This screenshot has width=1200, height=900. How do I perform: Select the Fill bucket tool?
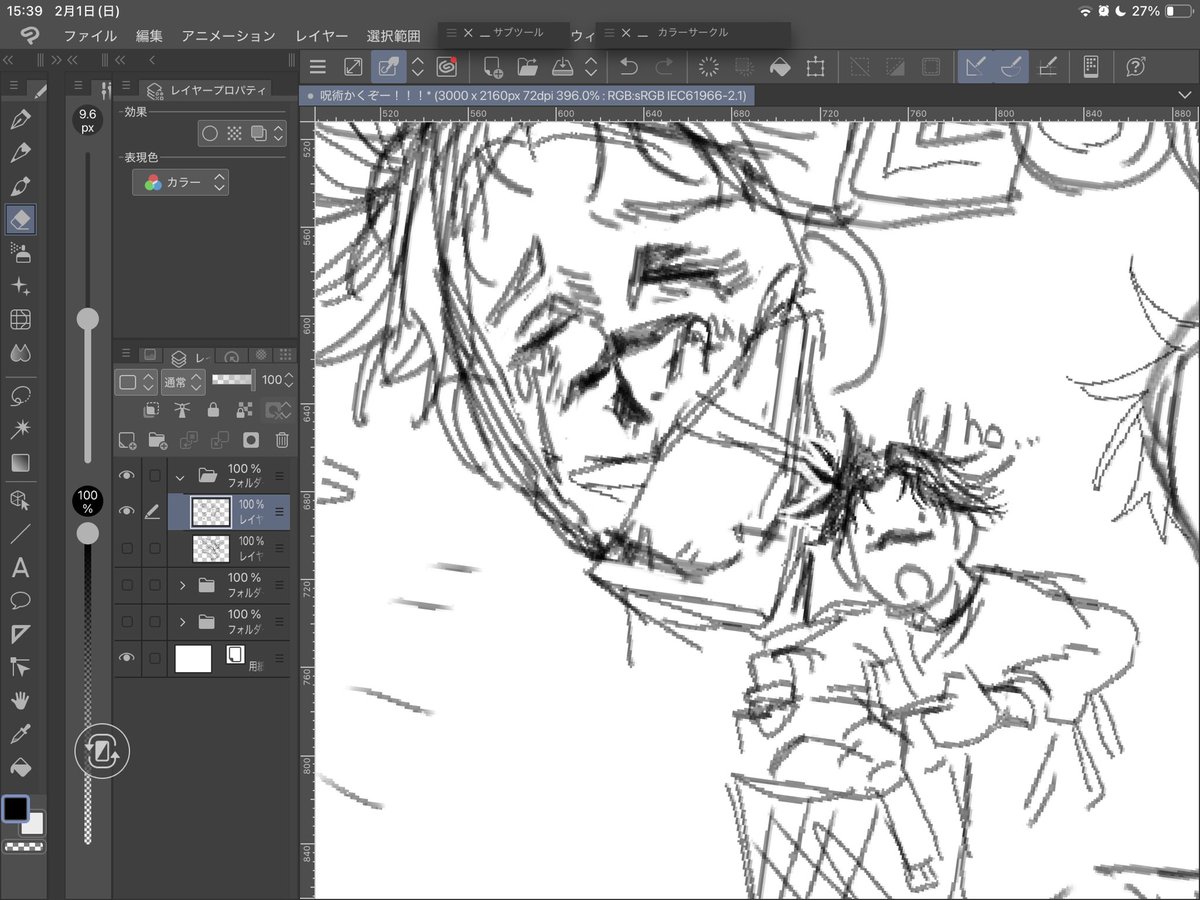pyautogui.click(x=20, y=767)
